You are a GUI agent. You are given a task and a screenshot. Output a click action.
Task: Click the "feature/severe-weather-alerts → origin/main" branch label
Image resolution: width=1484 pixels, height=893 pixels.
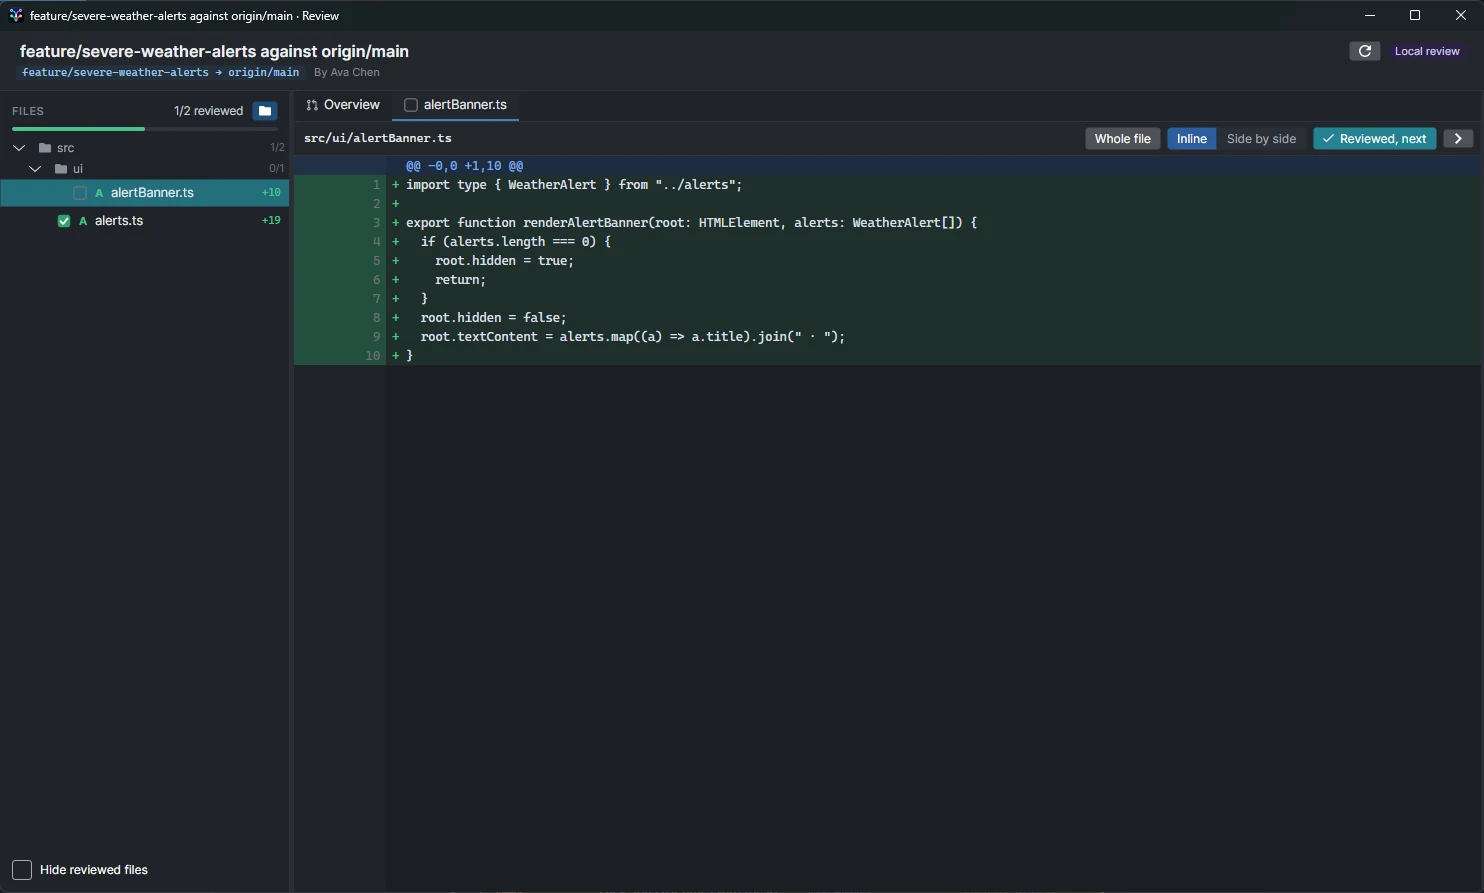(160, 72)
